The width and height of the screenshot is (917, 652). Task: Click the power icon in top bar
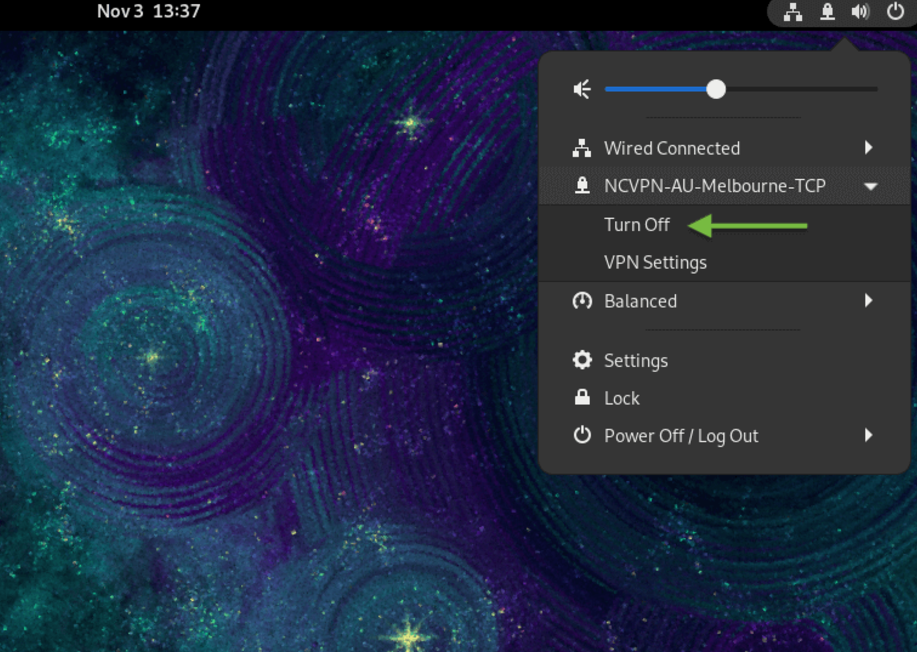[895, 12]
